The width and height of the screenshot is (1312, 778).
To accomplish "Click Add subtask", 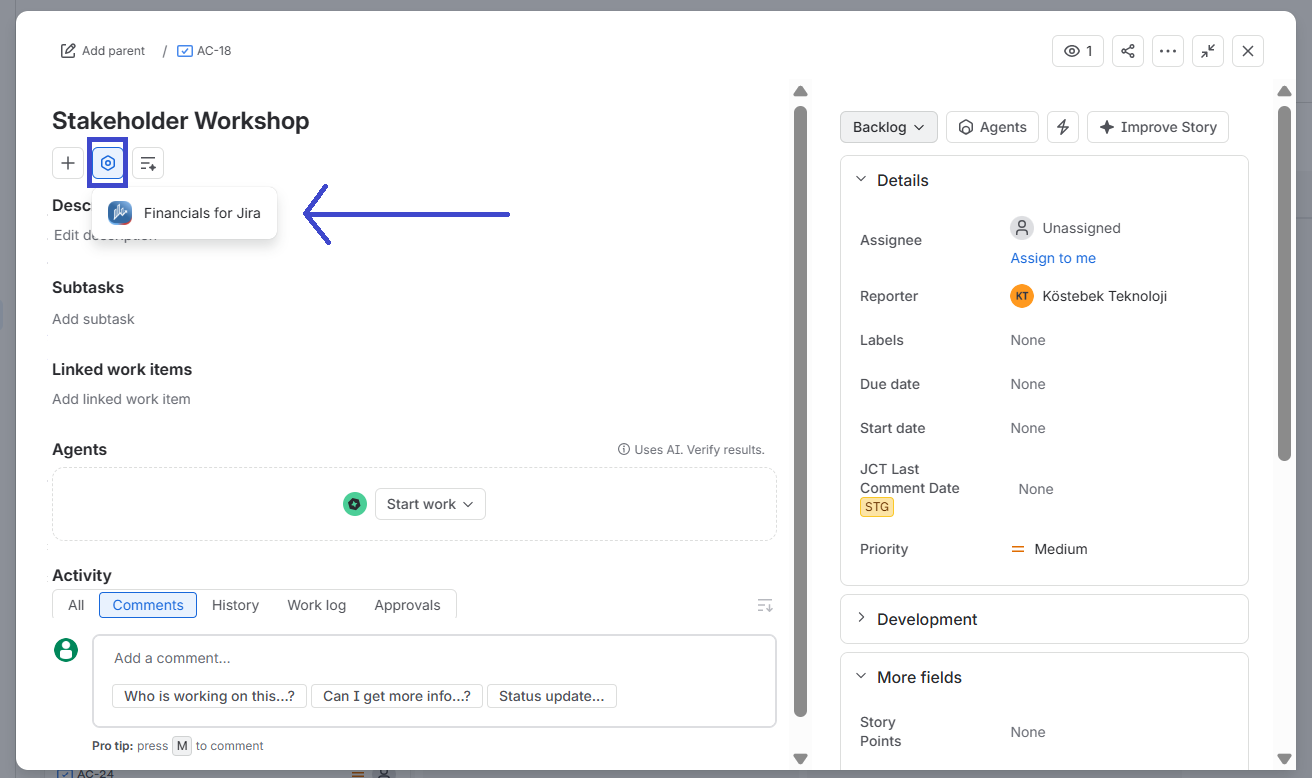I will (93, 319).
